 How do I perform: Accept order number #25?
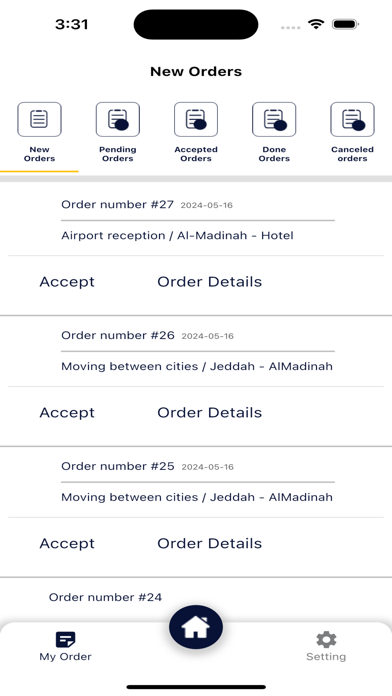tap(67, 544)
